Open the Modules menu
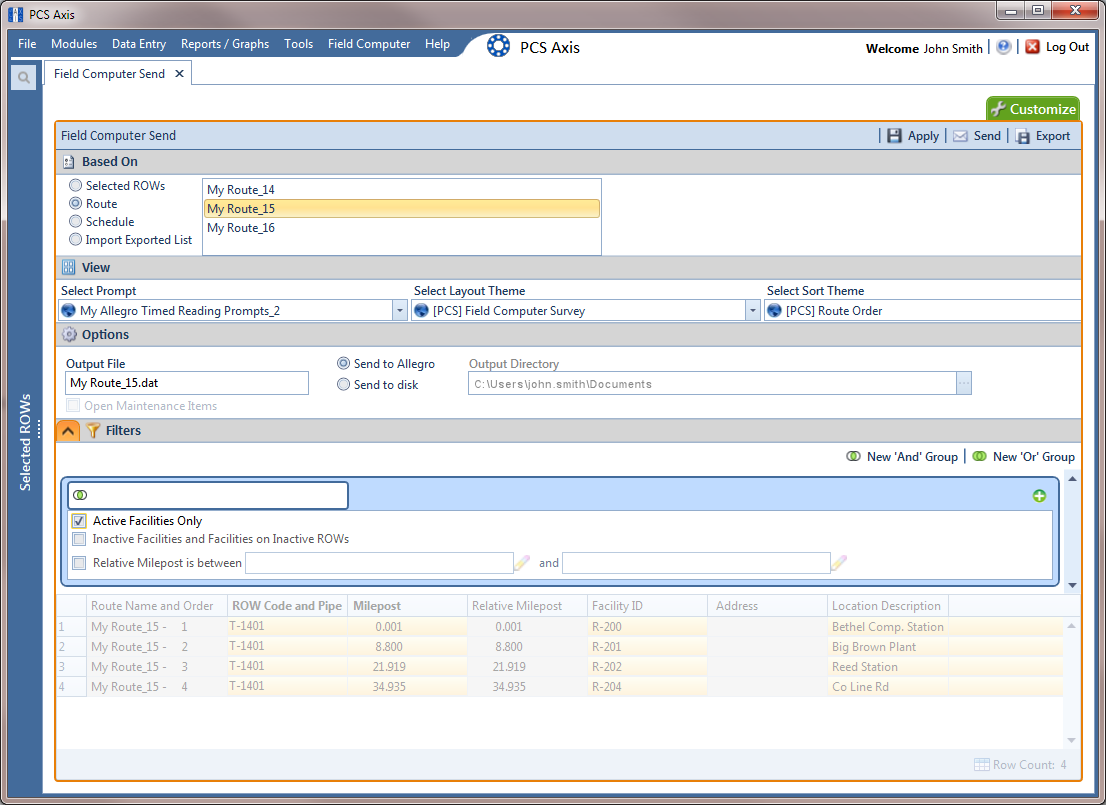This screenshot has height=805, width=1106. 74,44
